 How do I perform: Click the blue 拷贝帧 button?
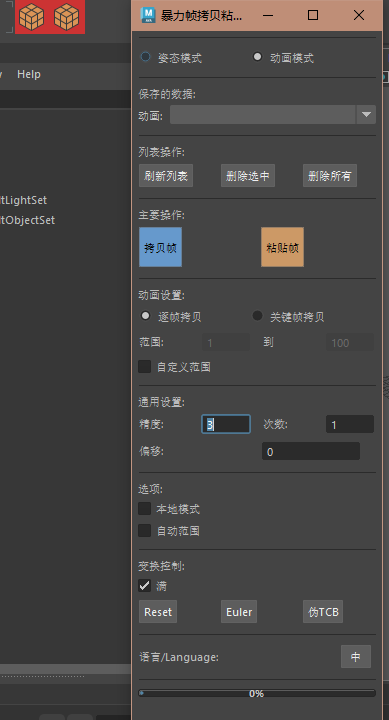click(160, 247)
